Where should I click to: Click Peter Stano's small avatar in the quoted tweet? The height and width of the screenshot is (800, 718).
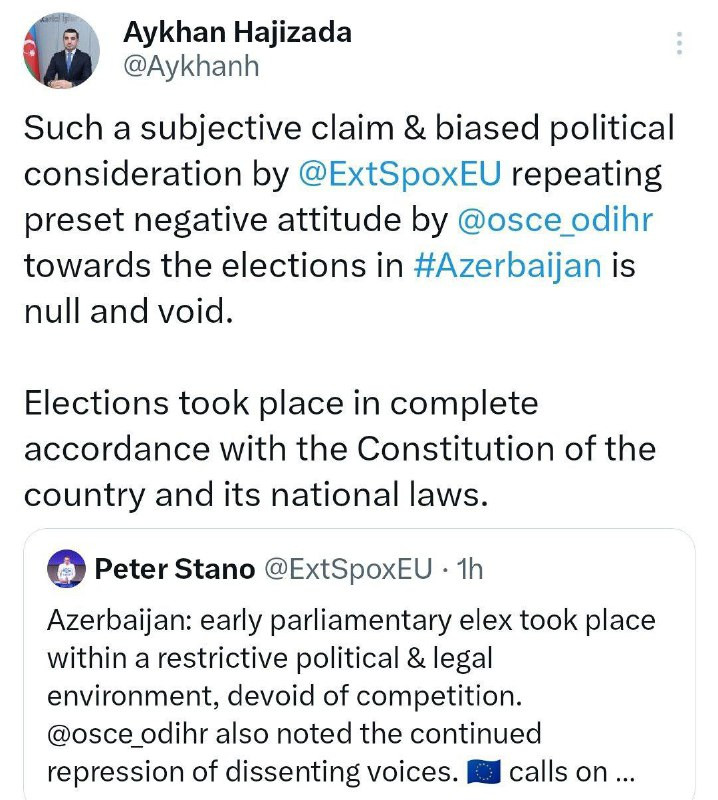(66, 570)
